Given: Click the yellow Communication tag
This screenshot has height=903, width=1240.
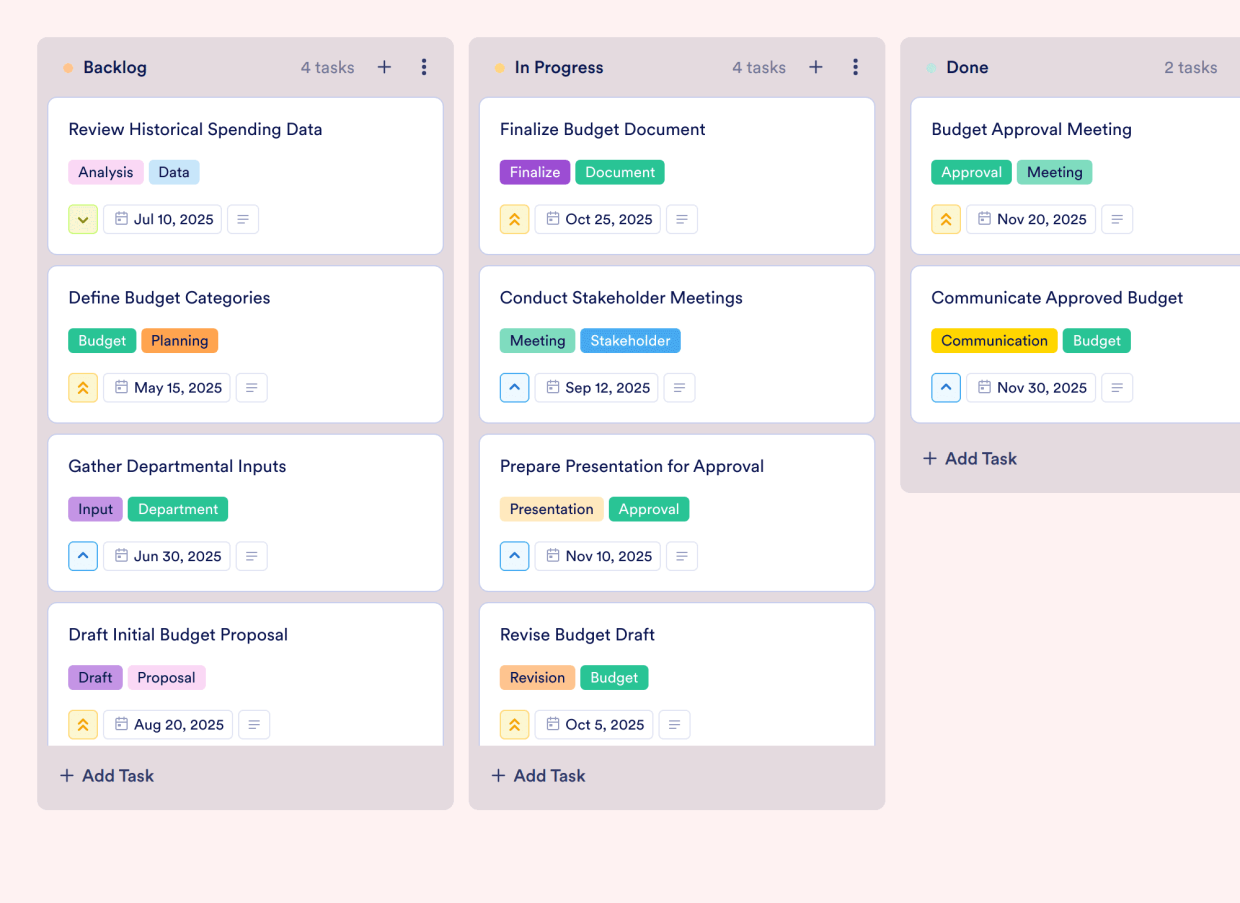Looking at the screenshot, I should [x=994, y=340].
